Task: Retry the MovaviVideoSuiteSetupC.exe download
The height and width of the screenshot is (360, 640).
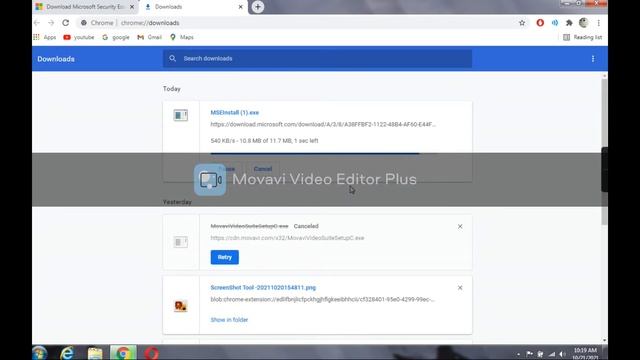Action: (224, 257)
